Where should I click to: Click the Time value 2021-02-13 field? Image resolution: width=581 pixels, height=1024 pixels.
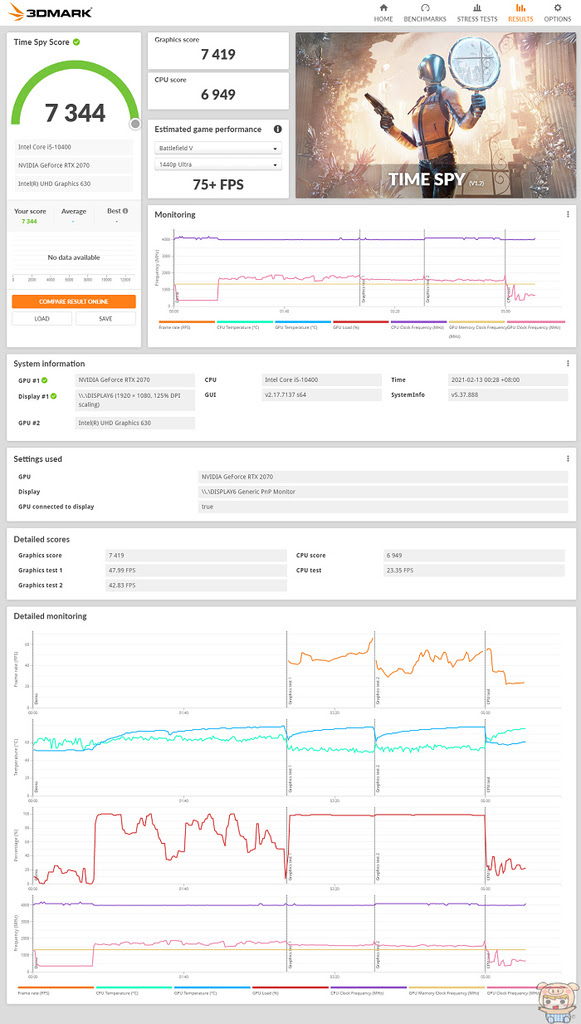tap(507, 379)
